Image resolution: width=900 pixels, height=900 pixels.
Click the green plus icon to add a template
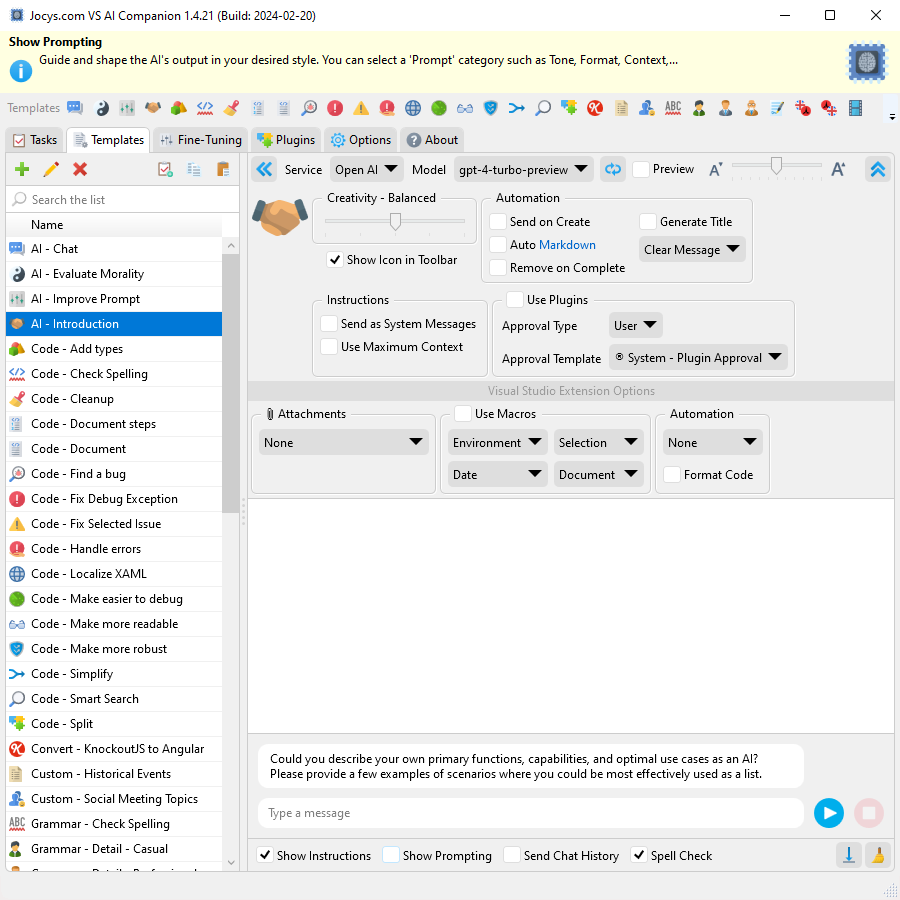point(21,169)
